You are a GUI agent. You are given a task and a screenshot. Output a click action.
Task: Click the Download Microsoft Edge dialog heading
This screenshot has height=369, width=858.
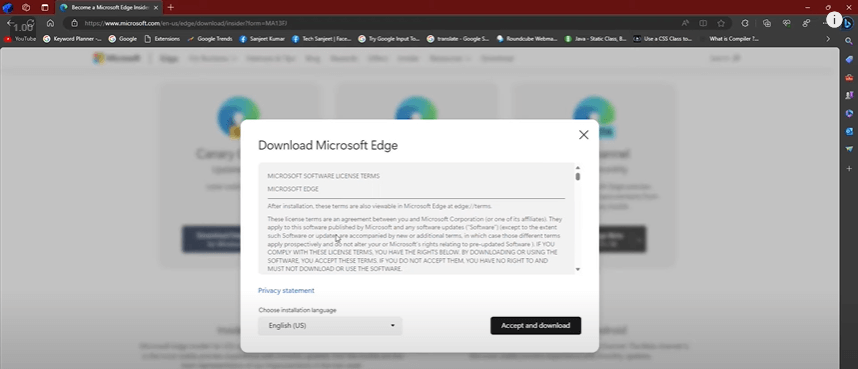pyautogui.click(x=328, y=146)
